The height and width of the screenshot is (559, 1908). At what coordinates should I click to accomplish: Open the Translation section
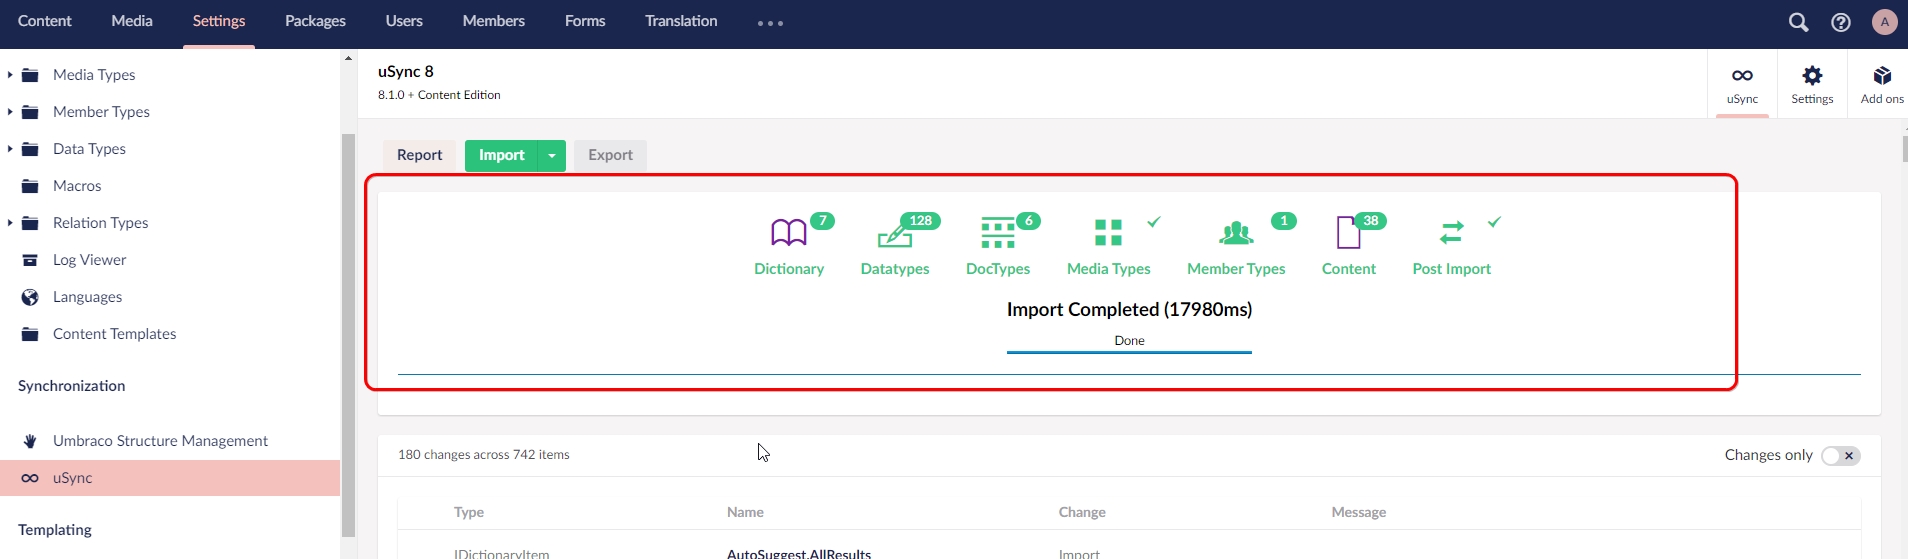click(x=681, y=21)
